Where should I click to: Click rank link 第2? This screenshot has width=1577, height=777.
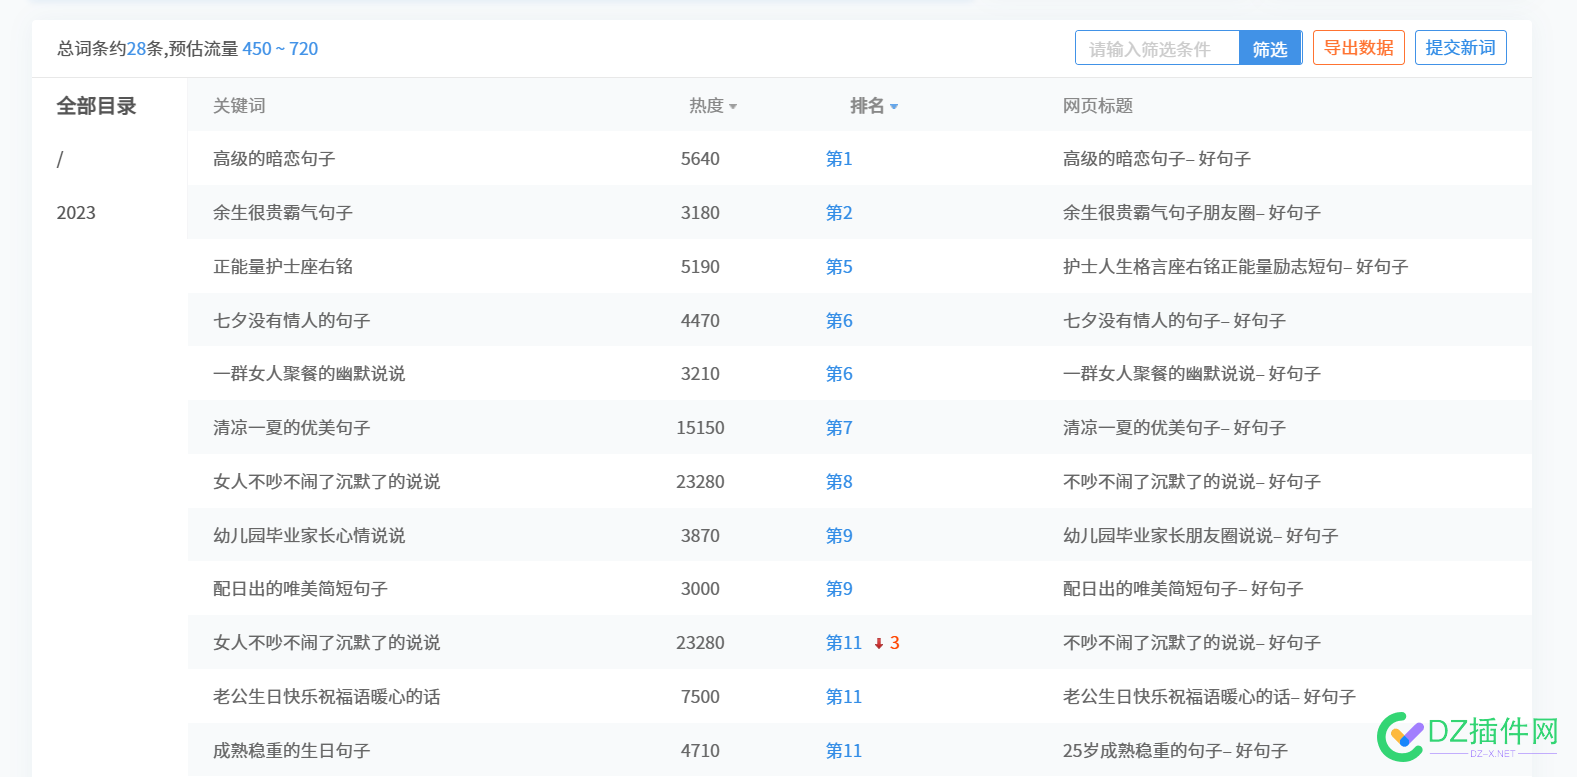(839, 213)
